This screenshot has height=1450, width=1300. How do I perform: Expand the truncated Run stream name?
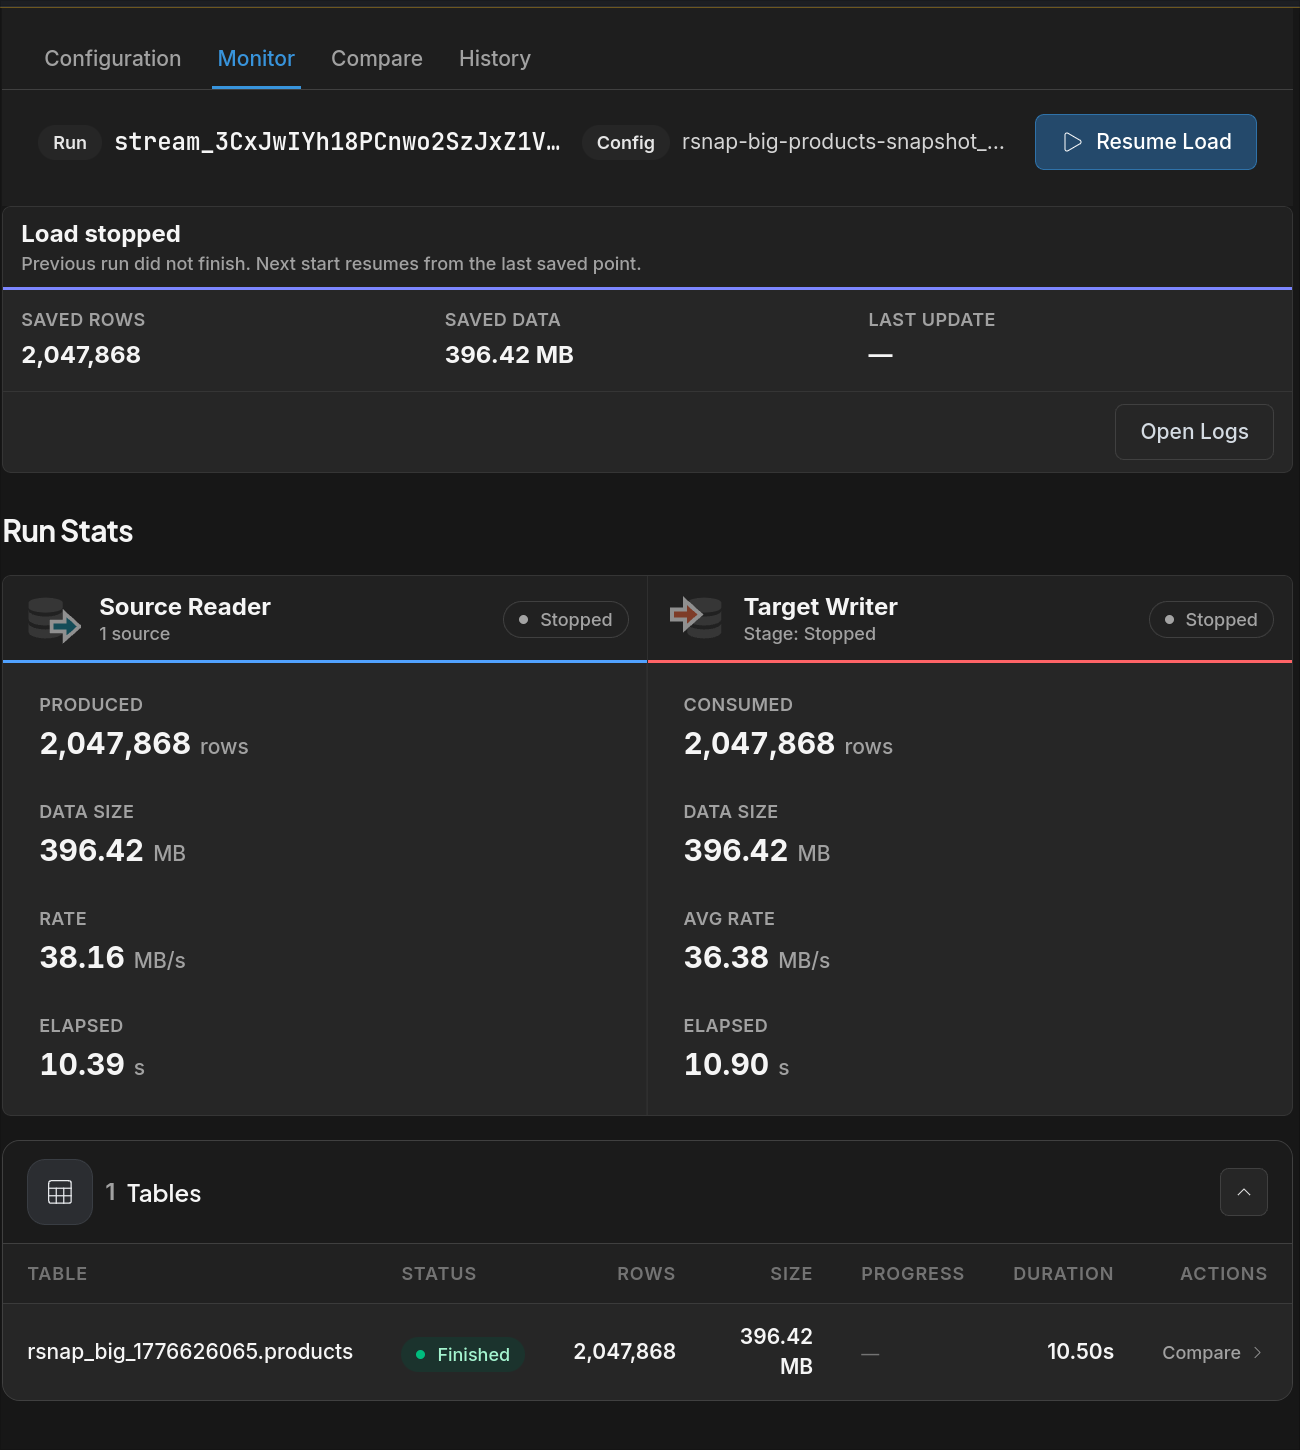[337, 142]
